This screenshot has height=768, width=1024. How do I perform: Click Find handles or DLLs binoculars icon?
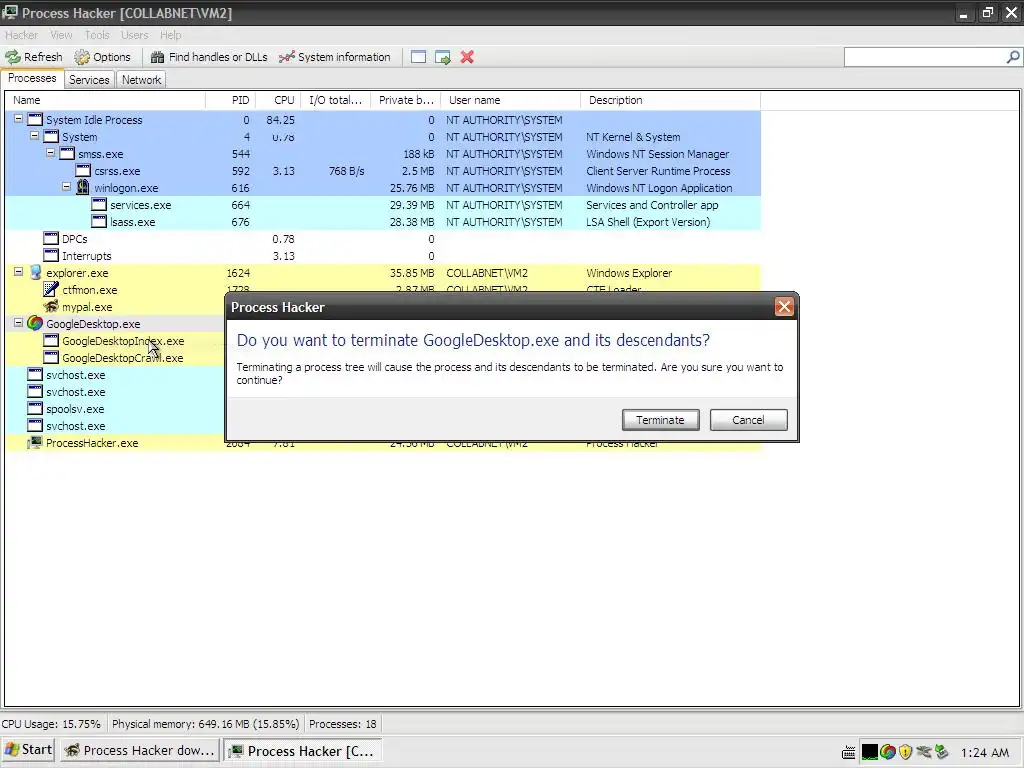pos(157,57)
